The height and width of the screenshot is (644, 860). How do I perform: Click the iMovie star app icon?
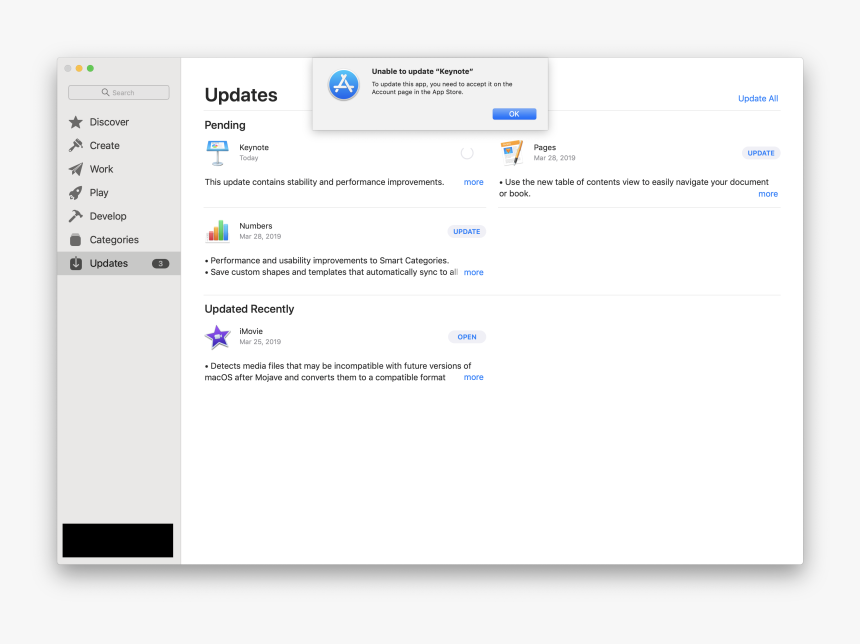[x=218, y=336]
